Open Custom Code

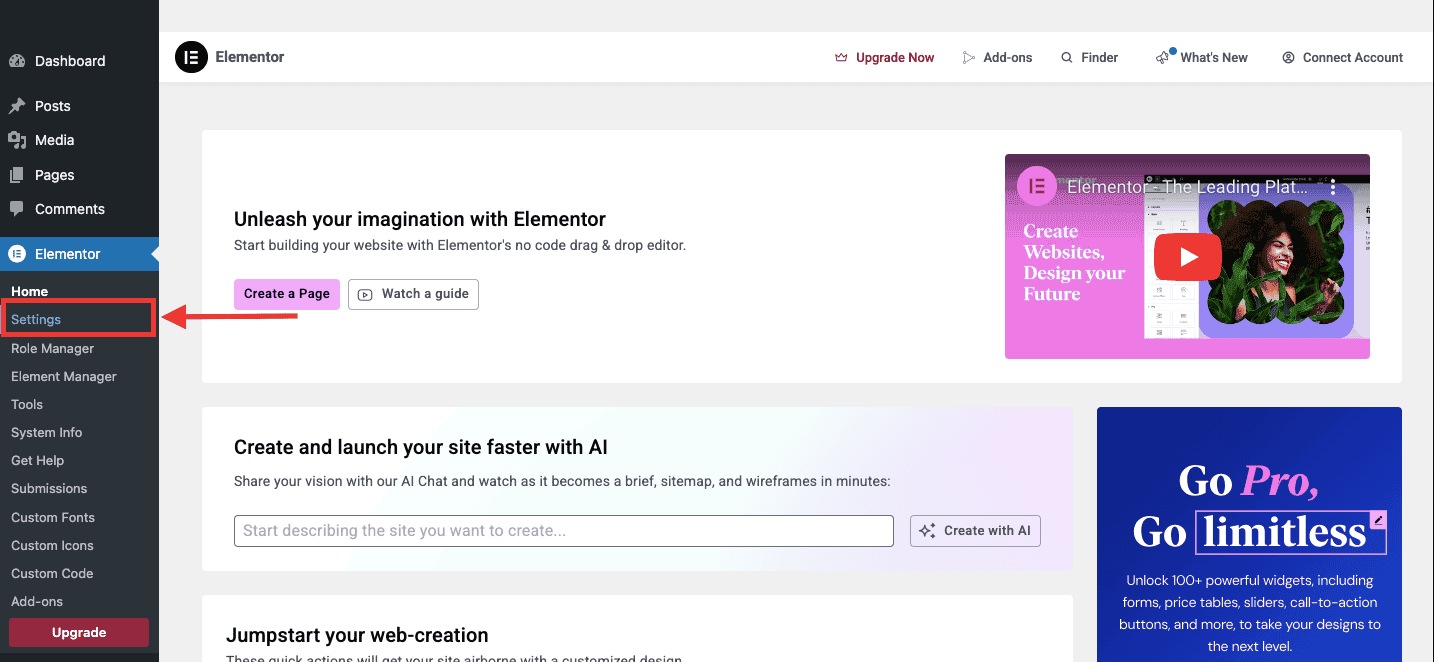[x=52, y=573]
